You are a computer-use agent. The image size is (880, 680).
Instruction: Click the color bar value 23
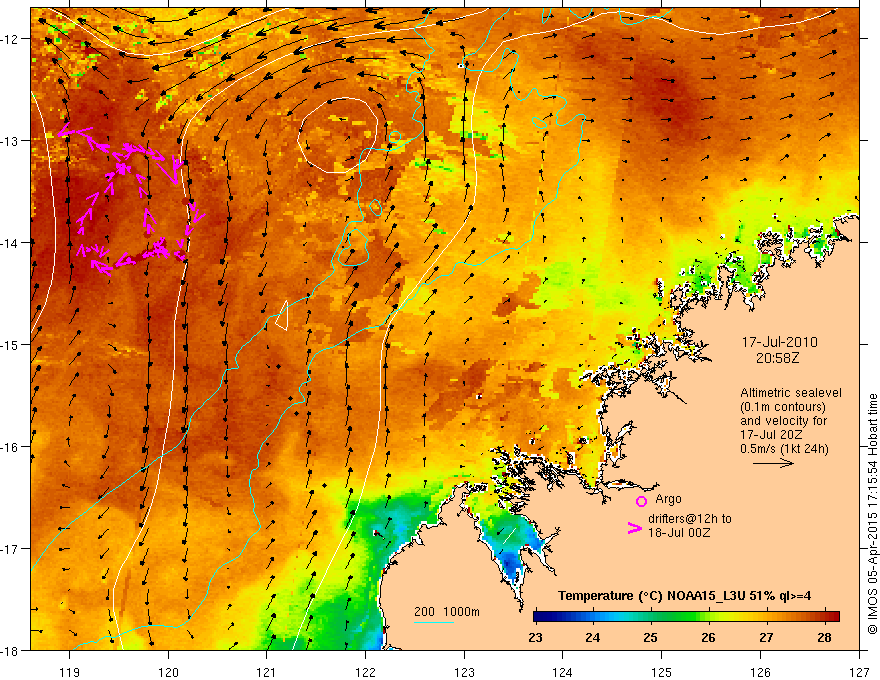(535, 637)
